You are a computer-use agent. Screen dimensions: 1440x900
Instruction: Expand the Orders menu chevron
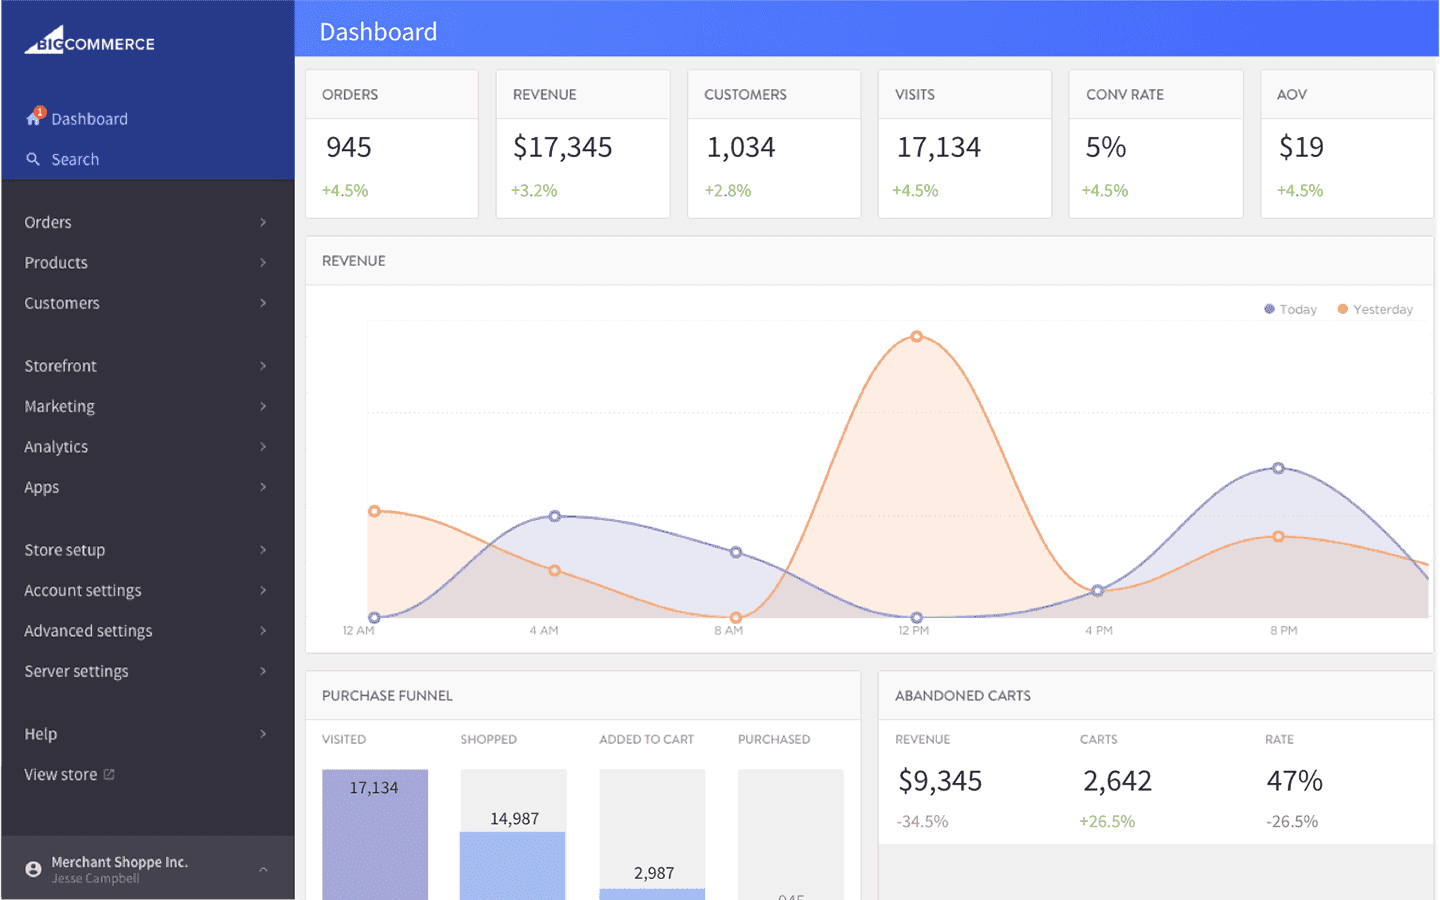(263, 222)
